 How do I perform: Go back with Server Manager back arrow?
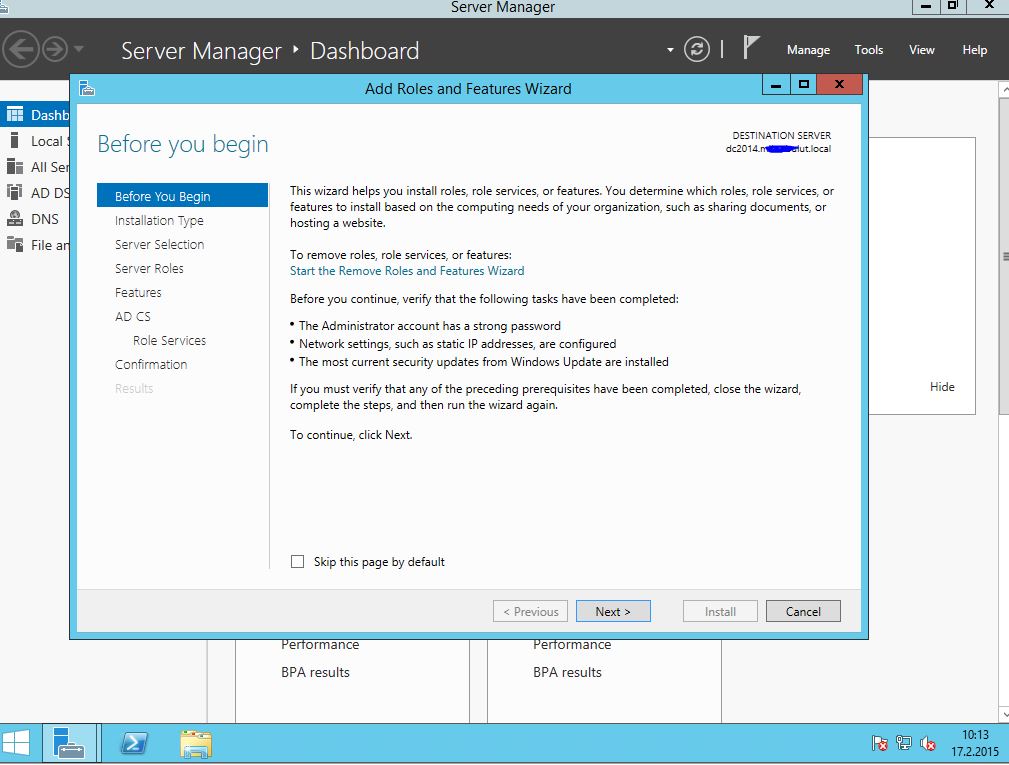[21, 49]
